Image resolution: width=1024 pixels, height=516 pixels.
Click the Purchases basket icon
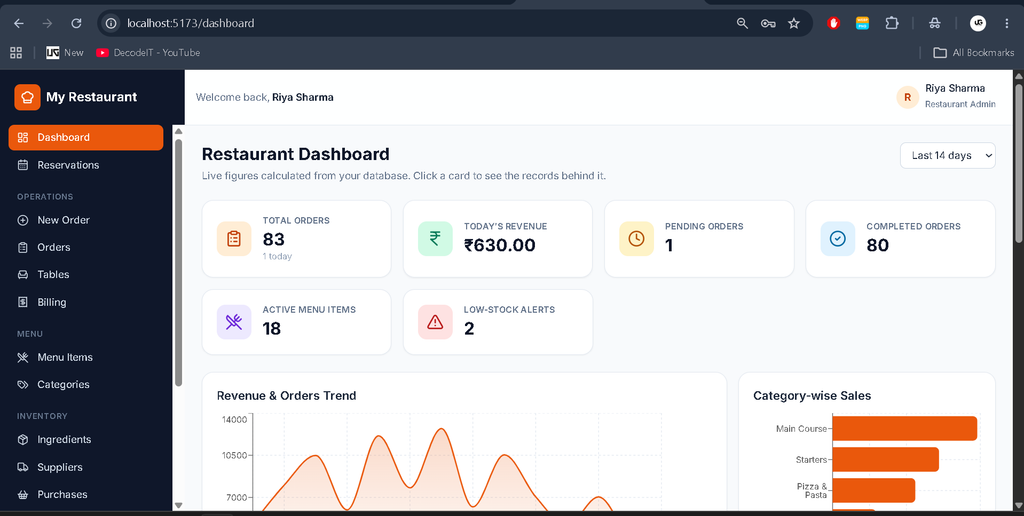23,494
